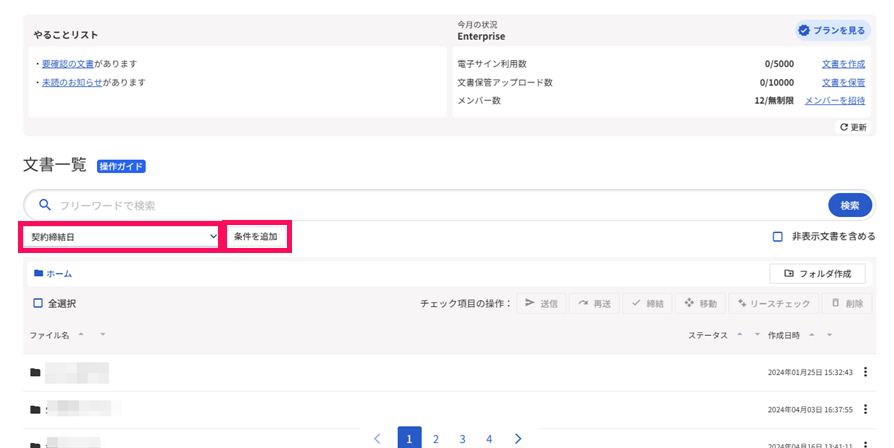Go to page 3
Viewport: 894px width, 448px height.
[x=462, y=439]
